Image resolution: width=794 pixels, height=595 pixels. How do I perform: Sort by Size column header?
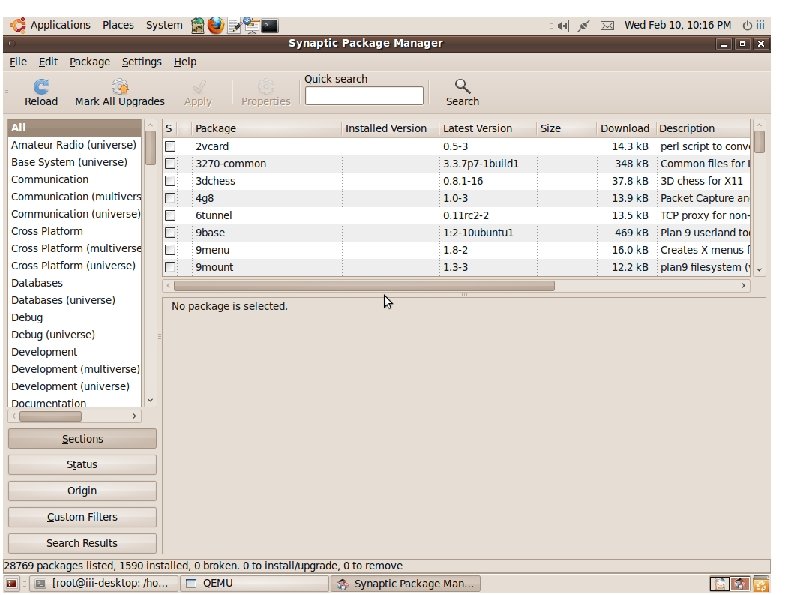[567, 129]
